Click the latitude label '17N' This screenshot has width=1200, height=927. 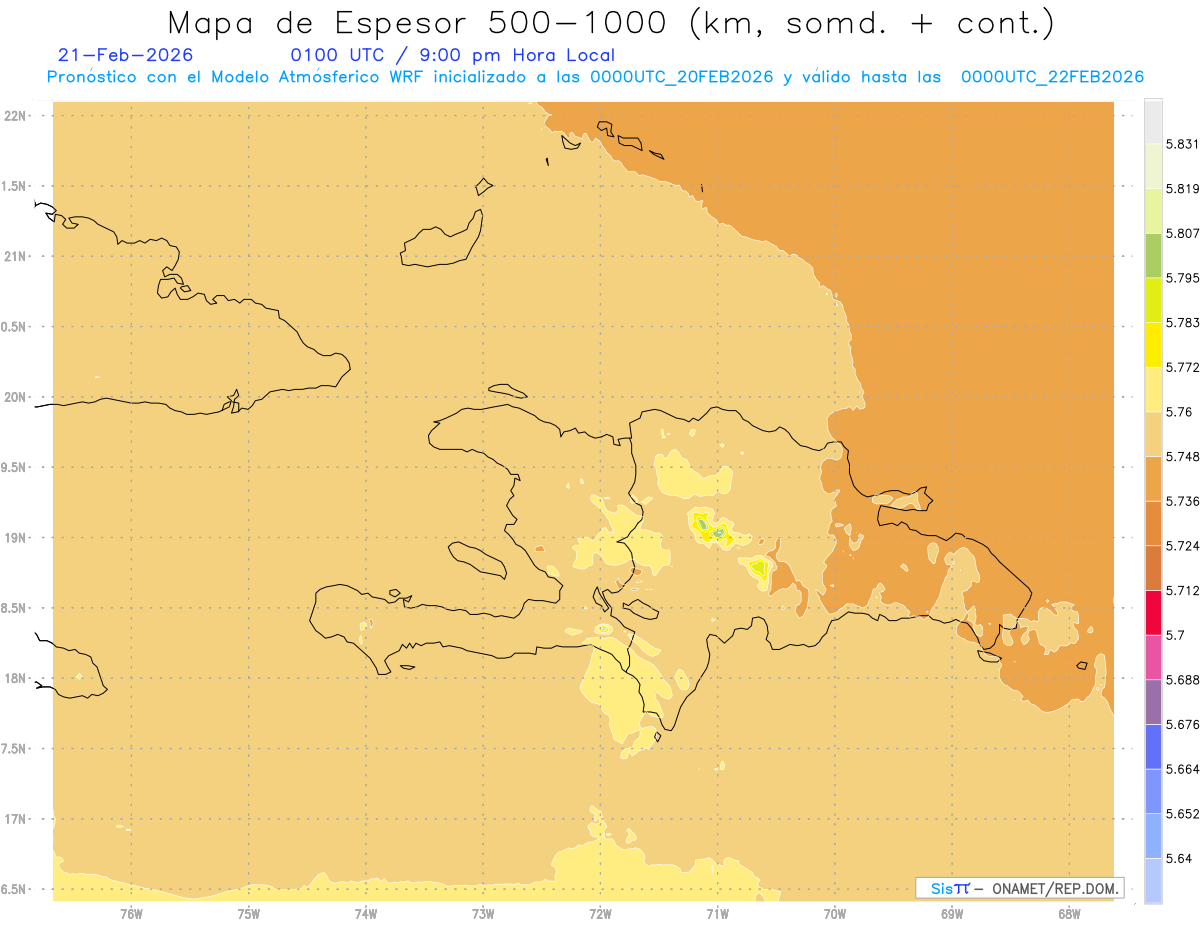(17, 820)
